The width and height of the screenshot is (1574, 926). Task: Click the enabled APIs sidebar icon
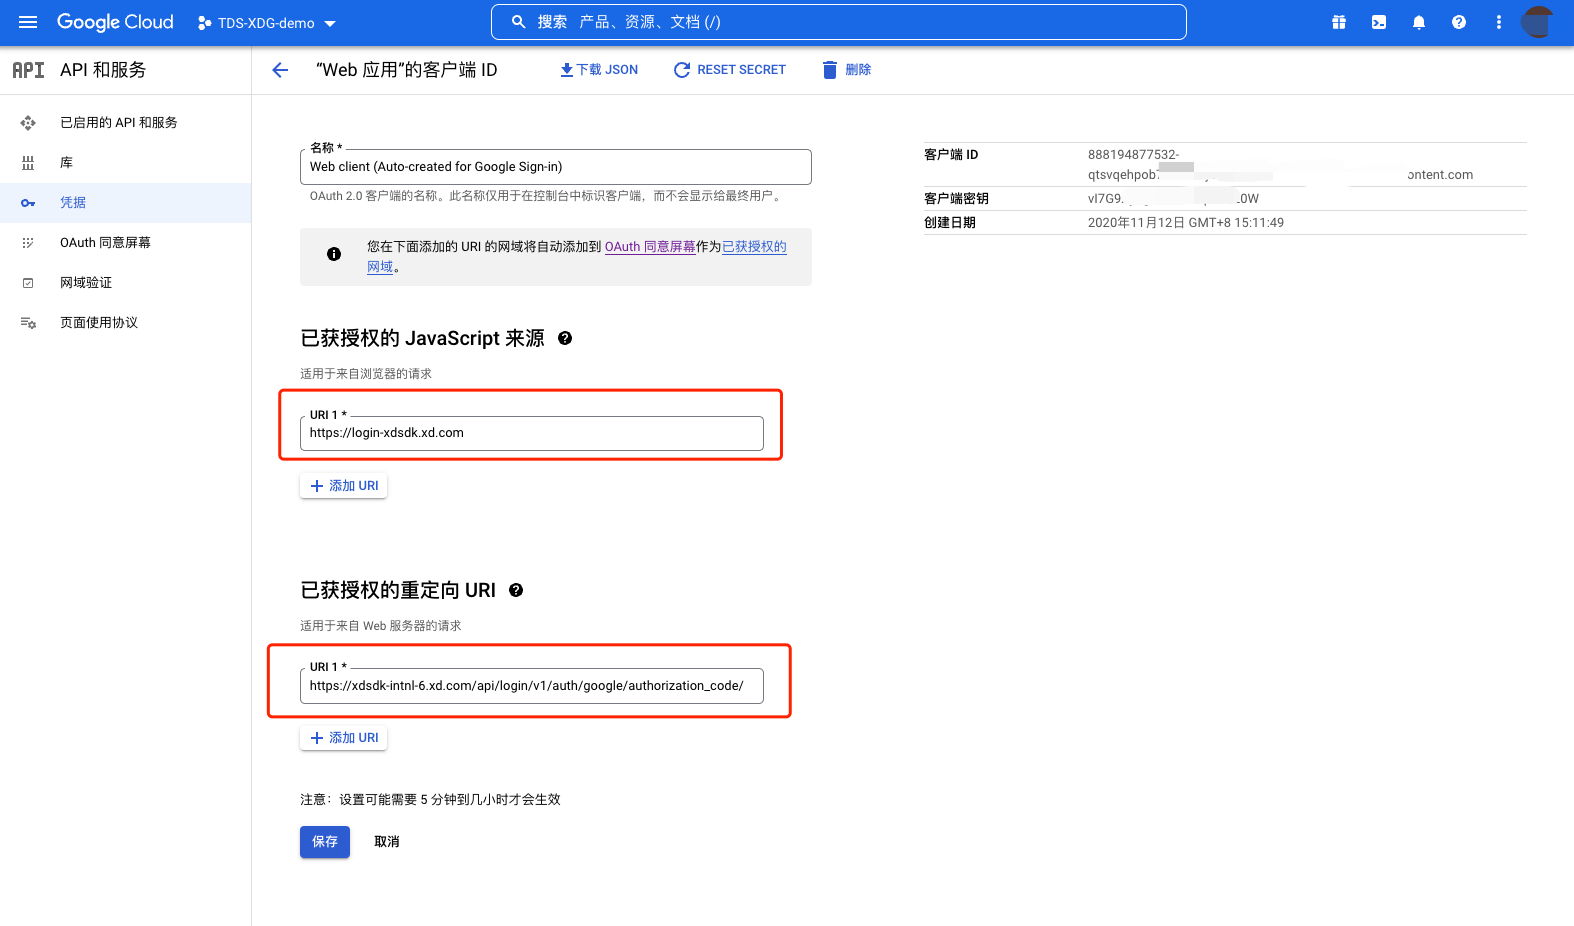point(28,123)
